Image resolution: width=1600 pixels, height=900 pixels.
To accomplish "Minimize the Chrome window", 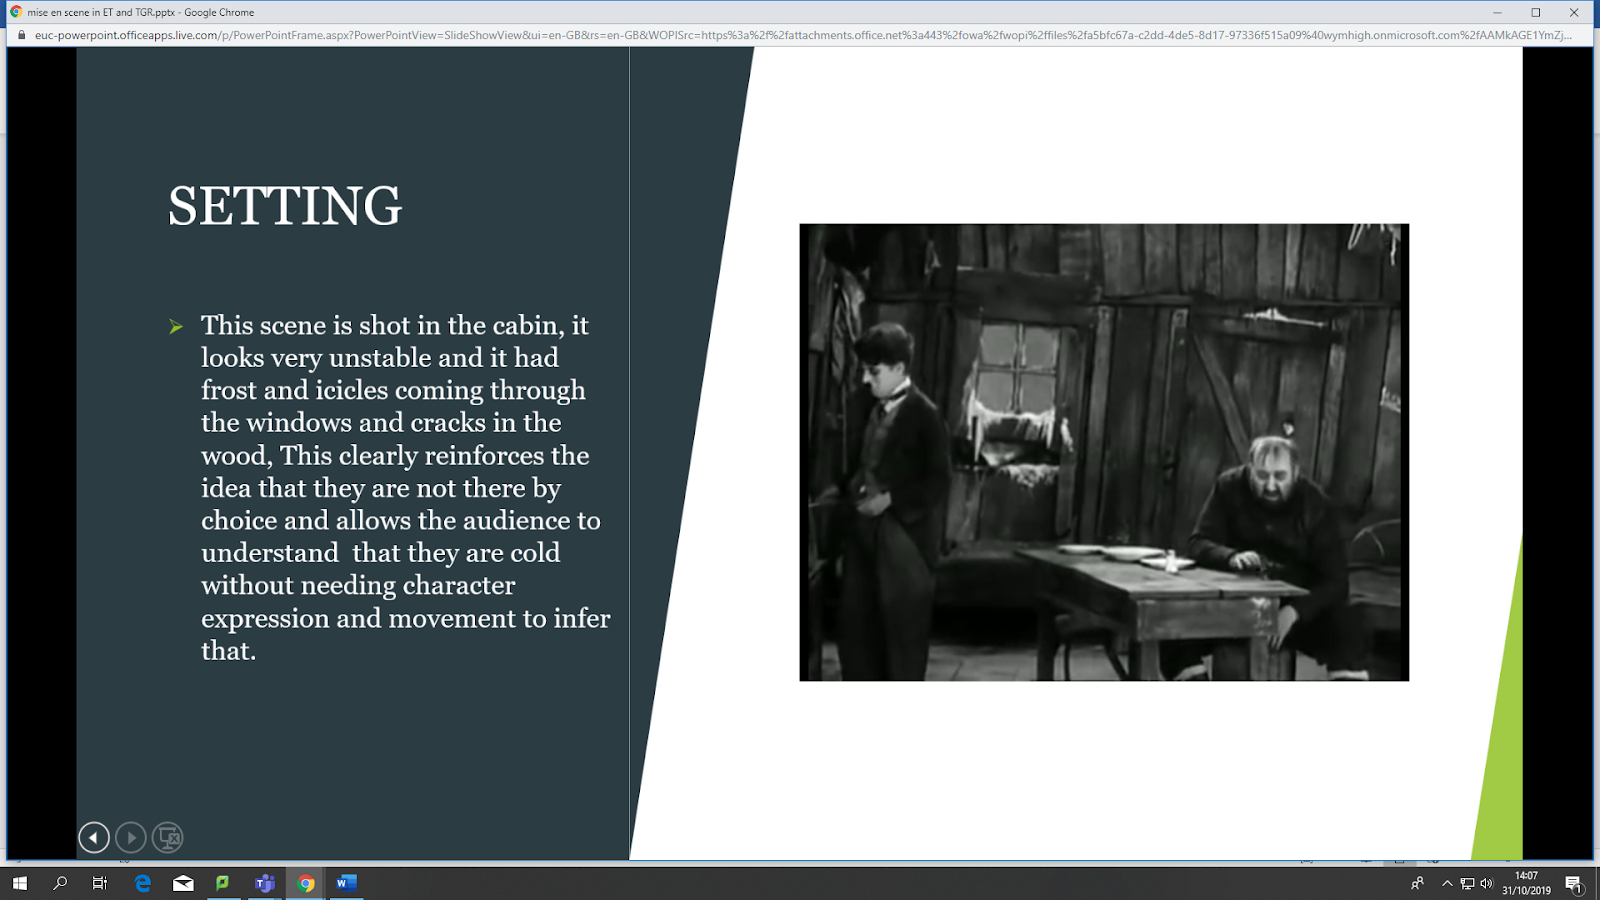I will click(x=1497, y=12).
